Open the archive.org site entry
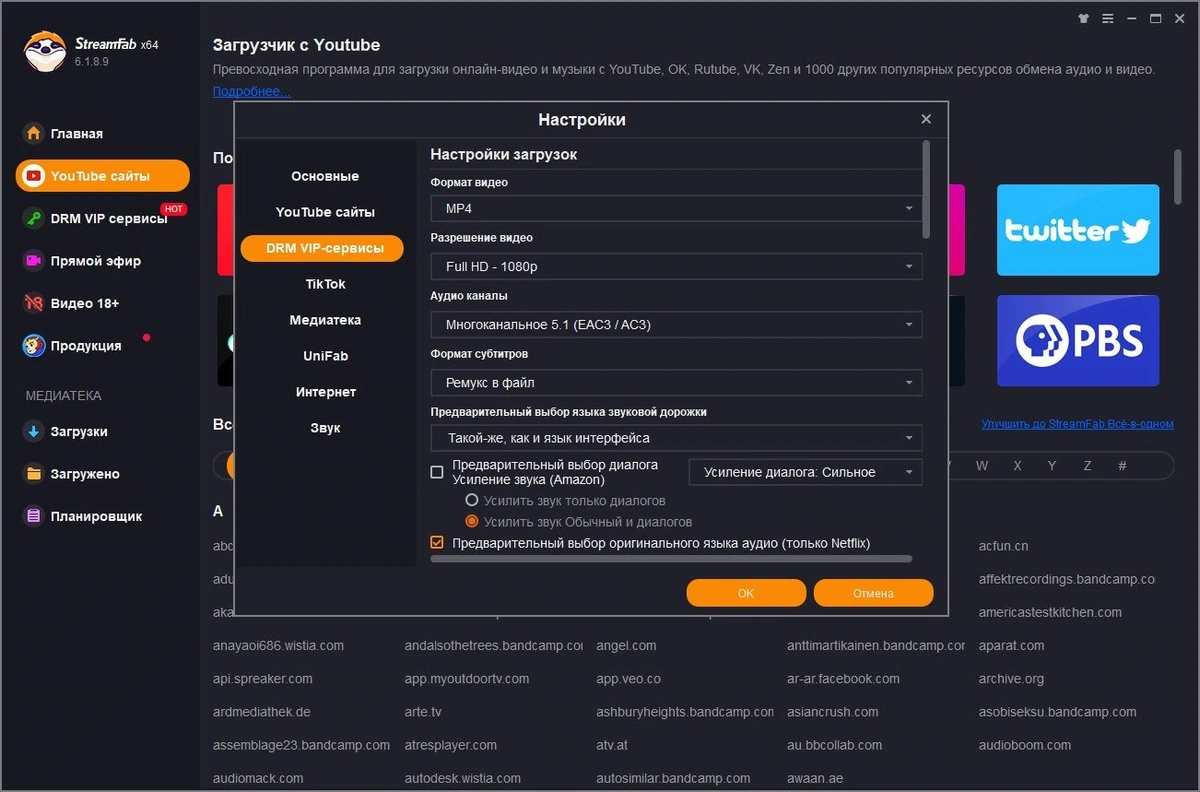 (x=1011, y=679)
